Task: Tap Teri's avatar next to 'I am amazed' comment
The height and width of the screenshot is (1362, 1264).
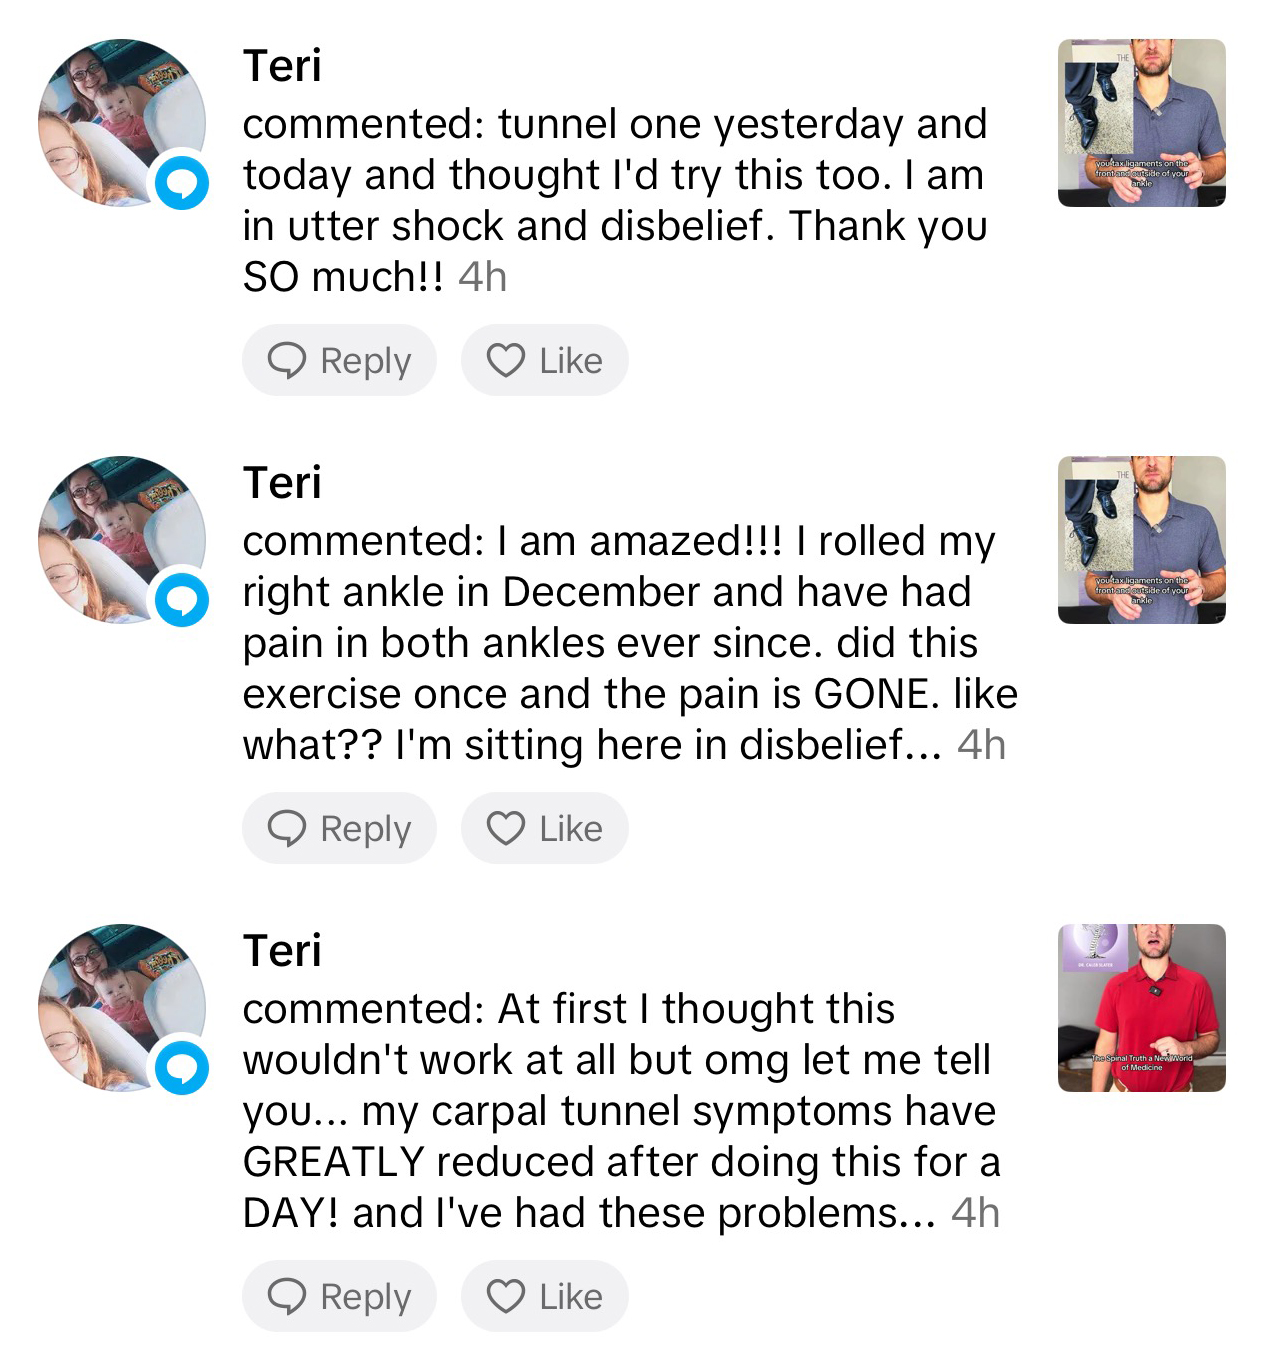Action: 115,538
